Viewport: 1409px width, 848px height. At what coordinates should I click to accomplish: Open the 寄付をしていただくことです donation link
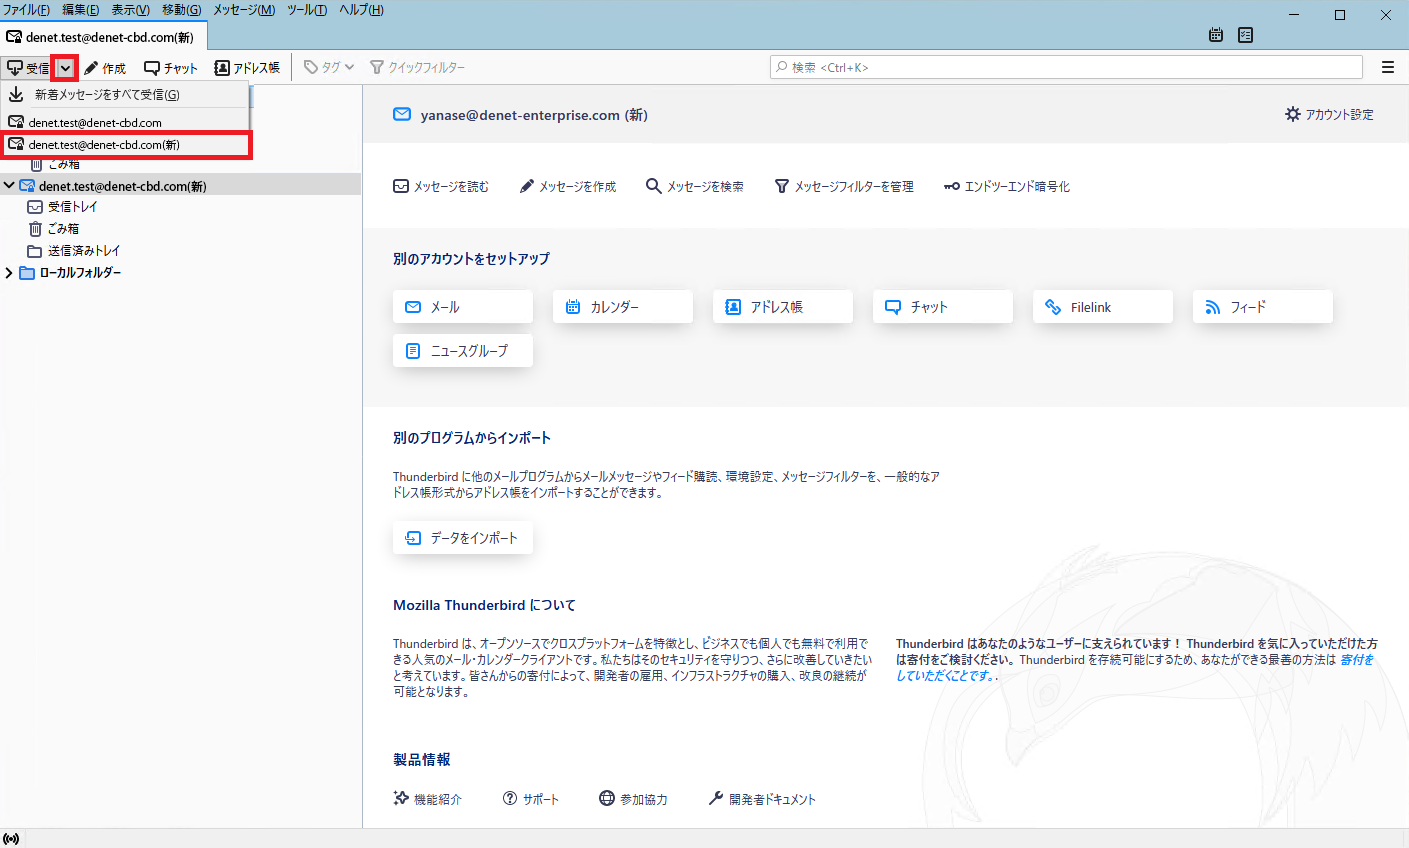click(946, 676)
